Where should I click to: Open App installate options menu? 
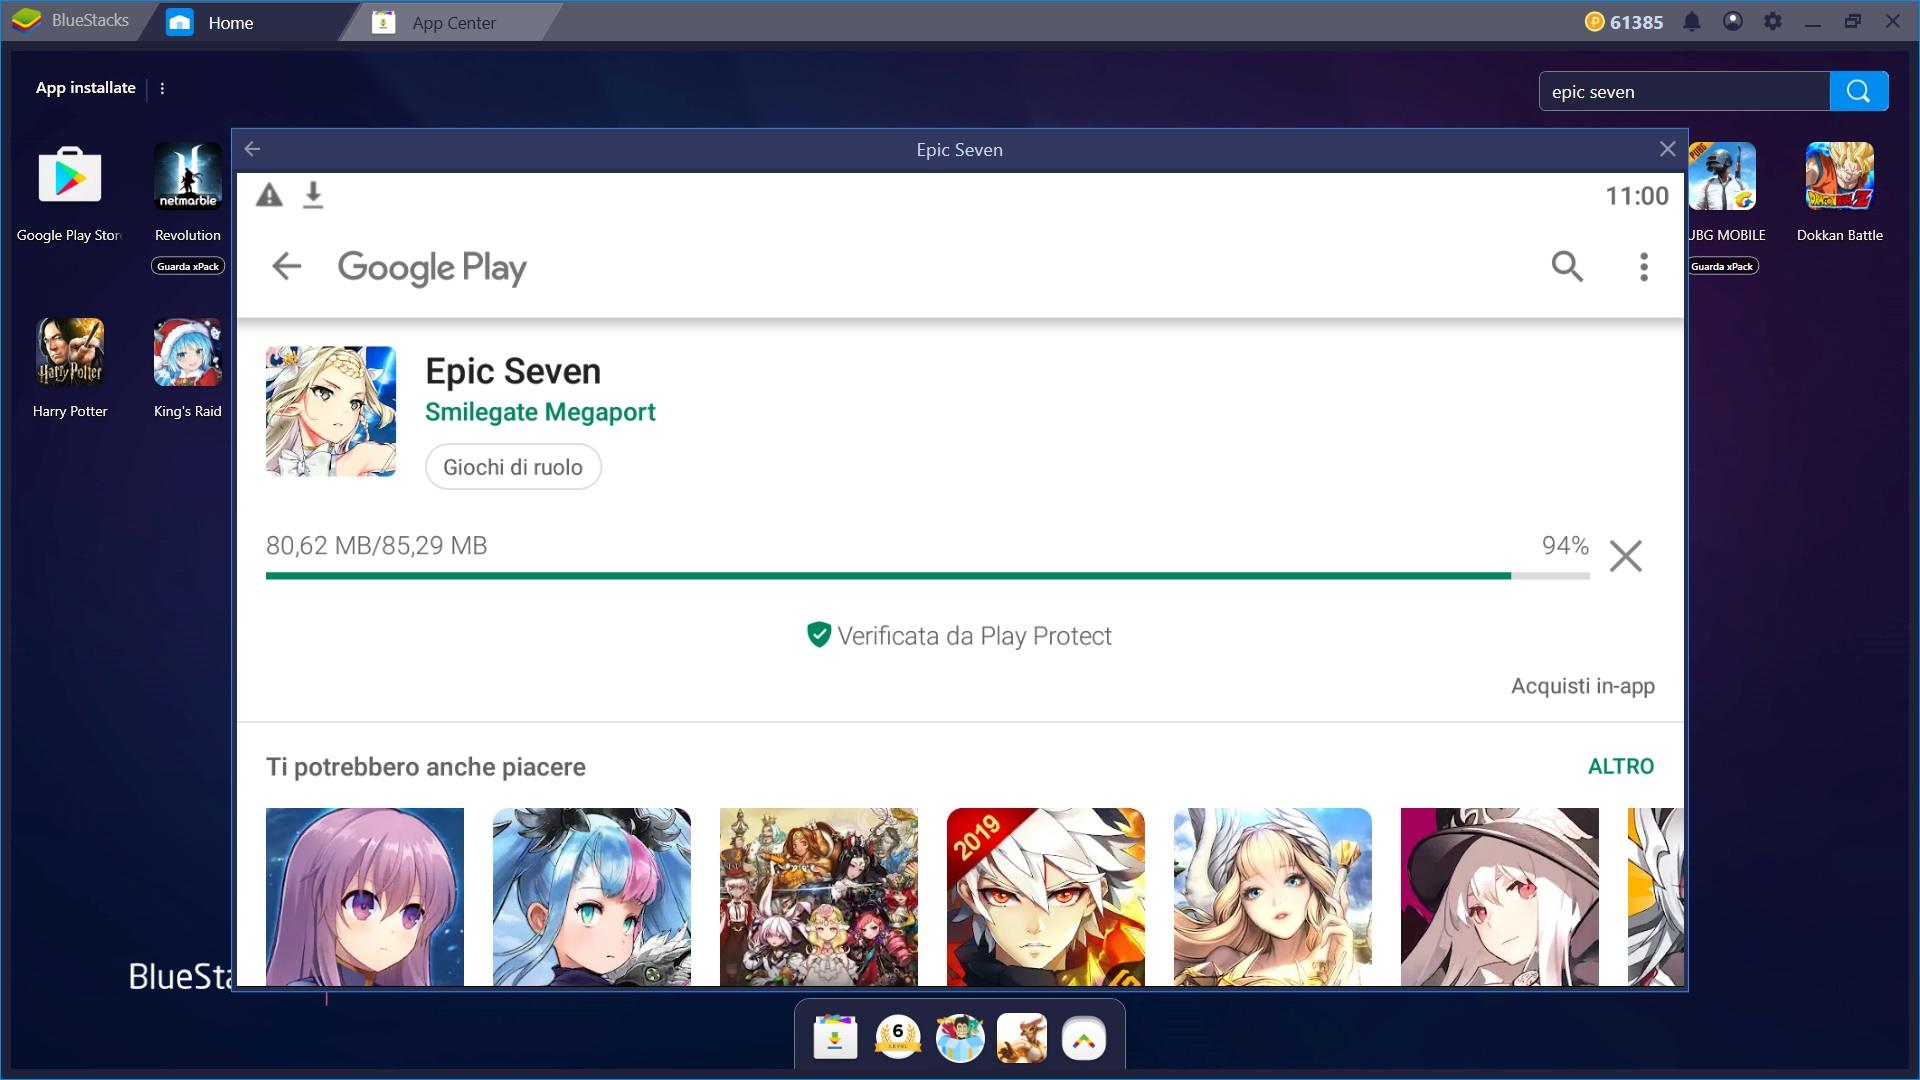(162, 88)
